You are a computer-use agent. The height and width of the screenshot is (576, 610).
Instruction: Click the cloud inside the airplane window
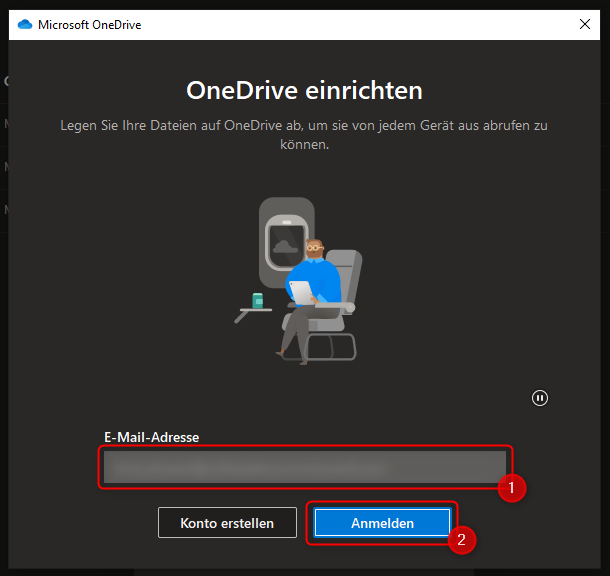(286, 244)
